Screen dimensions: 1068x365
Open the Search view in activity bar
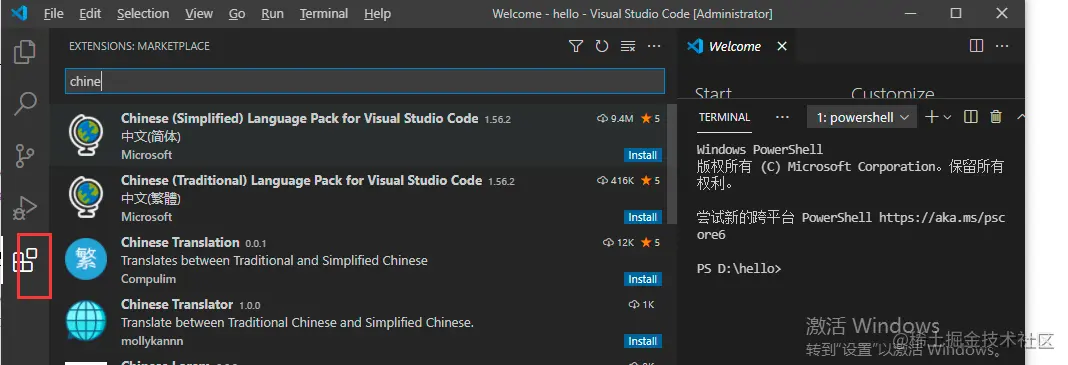pos(25,104)
